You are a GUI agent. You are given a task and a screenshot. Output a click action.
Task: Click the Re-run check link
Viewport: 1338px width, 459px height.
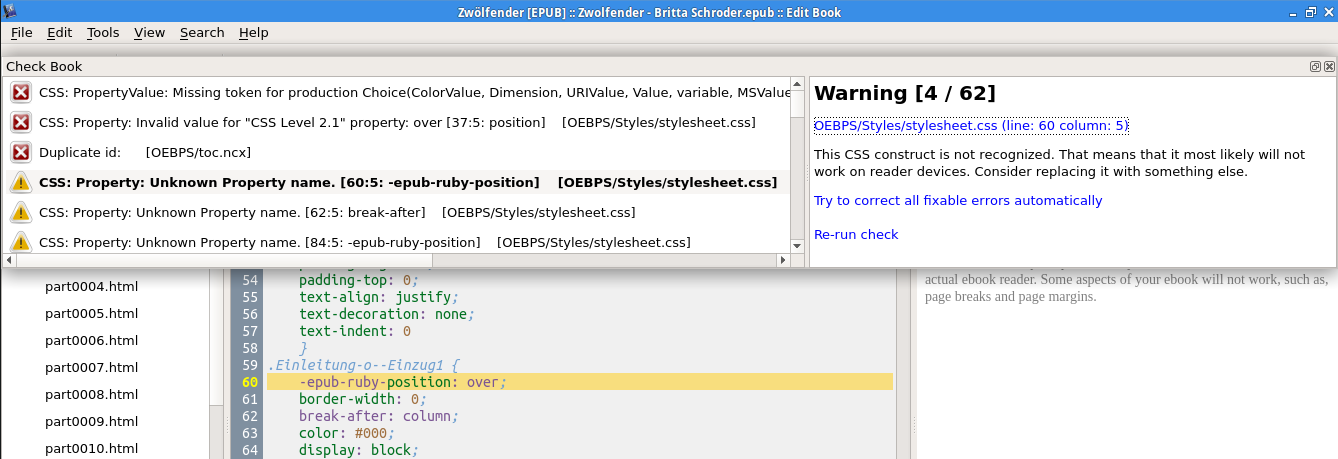(856, 234)
